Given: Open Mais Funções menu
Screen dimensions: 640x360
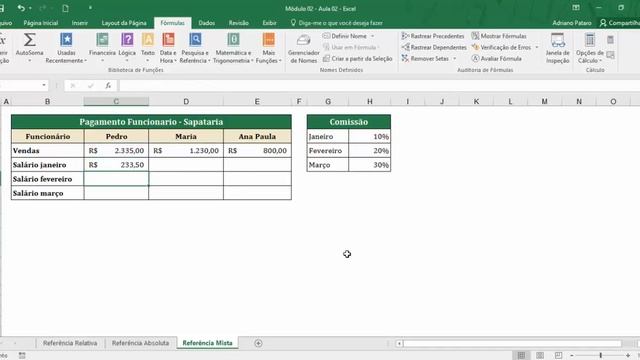Looking at the screenshot, I should (269, 48).
